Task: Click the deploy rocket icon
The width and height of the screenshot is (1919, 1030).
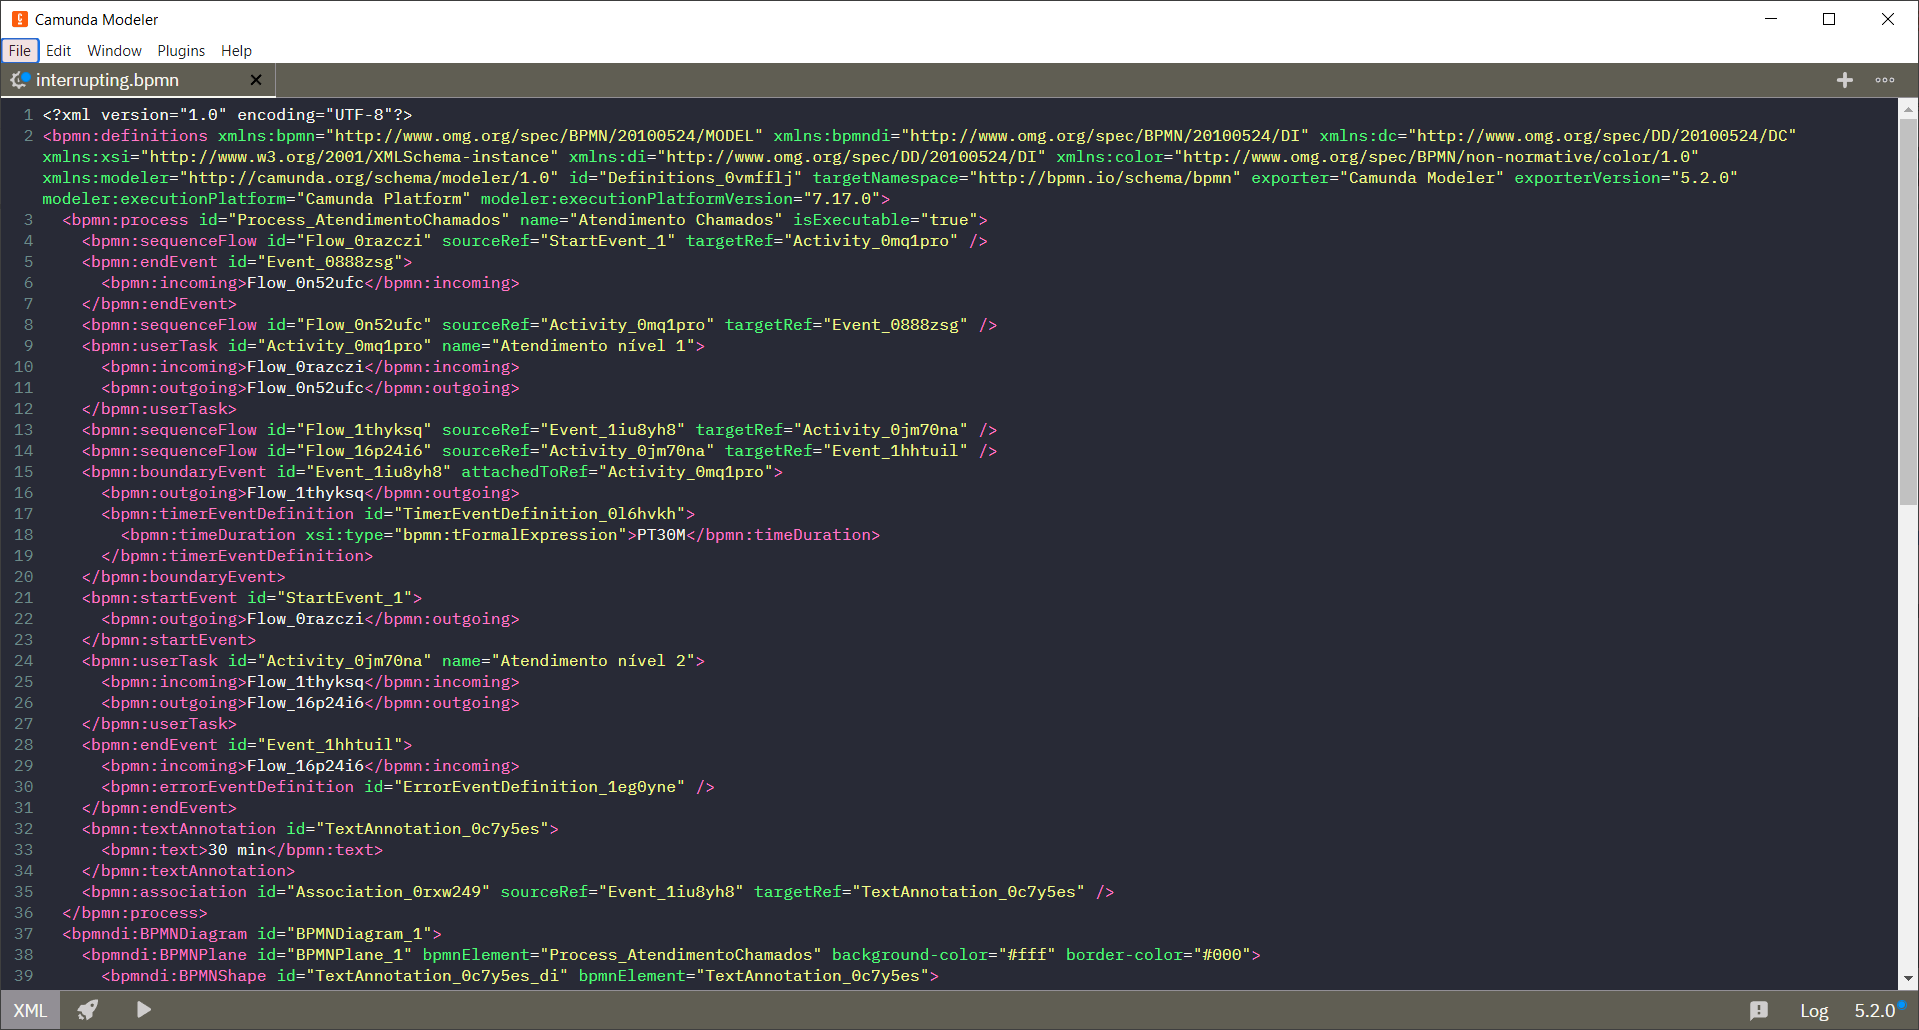Action: (x=88, y=1010)
